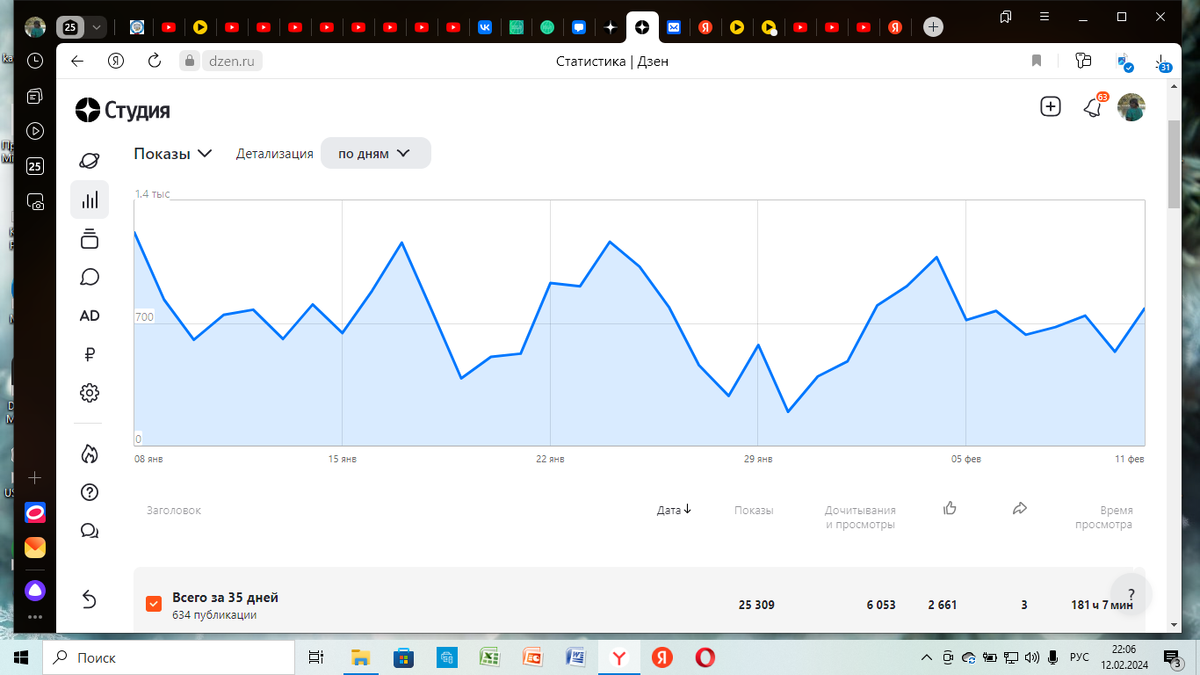Click the lock icon beside dzen.ru

[189, 61]
